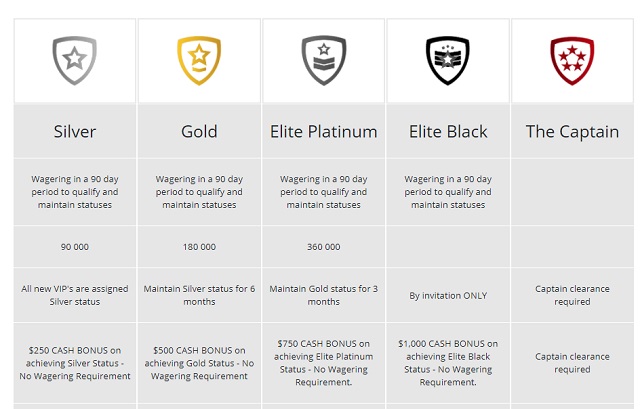Click the By invitation ONLY text
Screen dimensions: 640x409
(448, 296)
